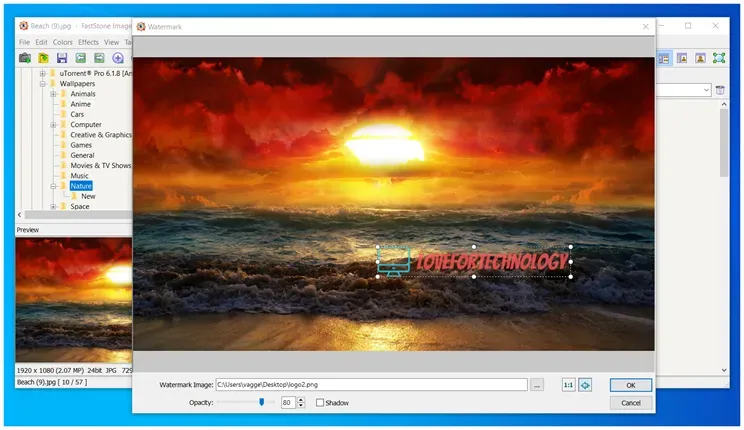Click the 'Beach (9).jpg [ 10 / 57 ]' status text
744x430 pixels.
[52, 382]
